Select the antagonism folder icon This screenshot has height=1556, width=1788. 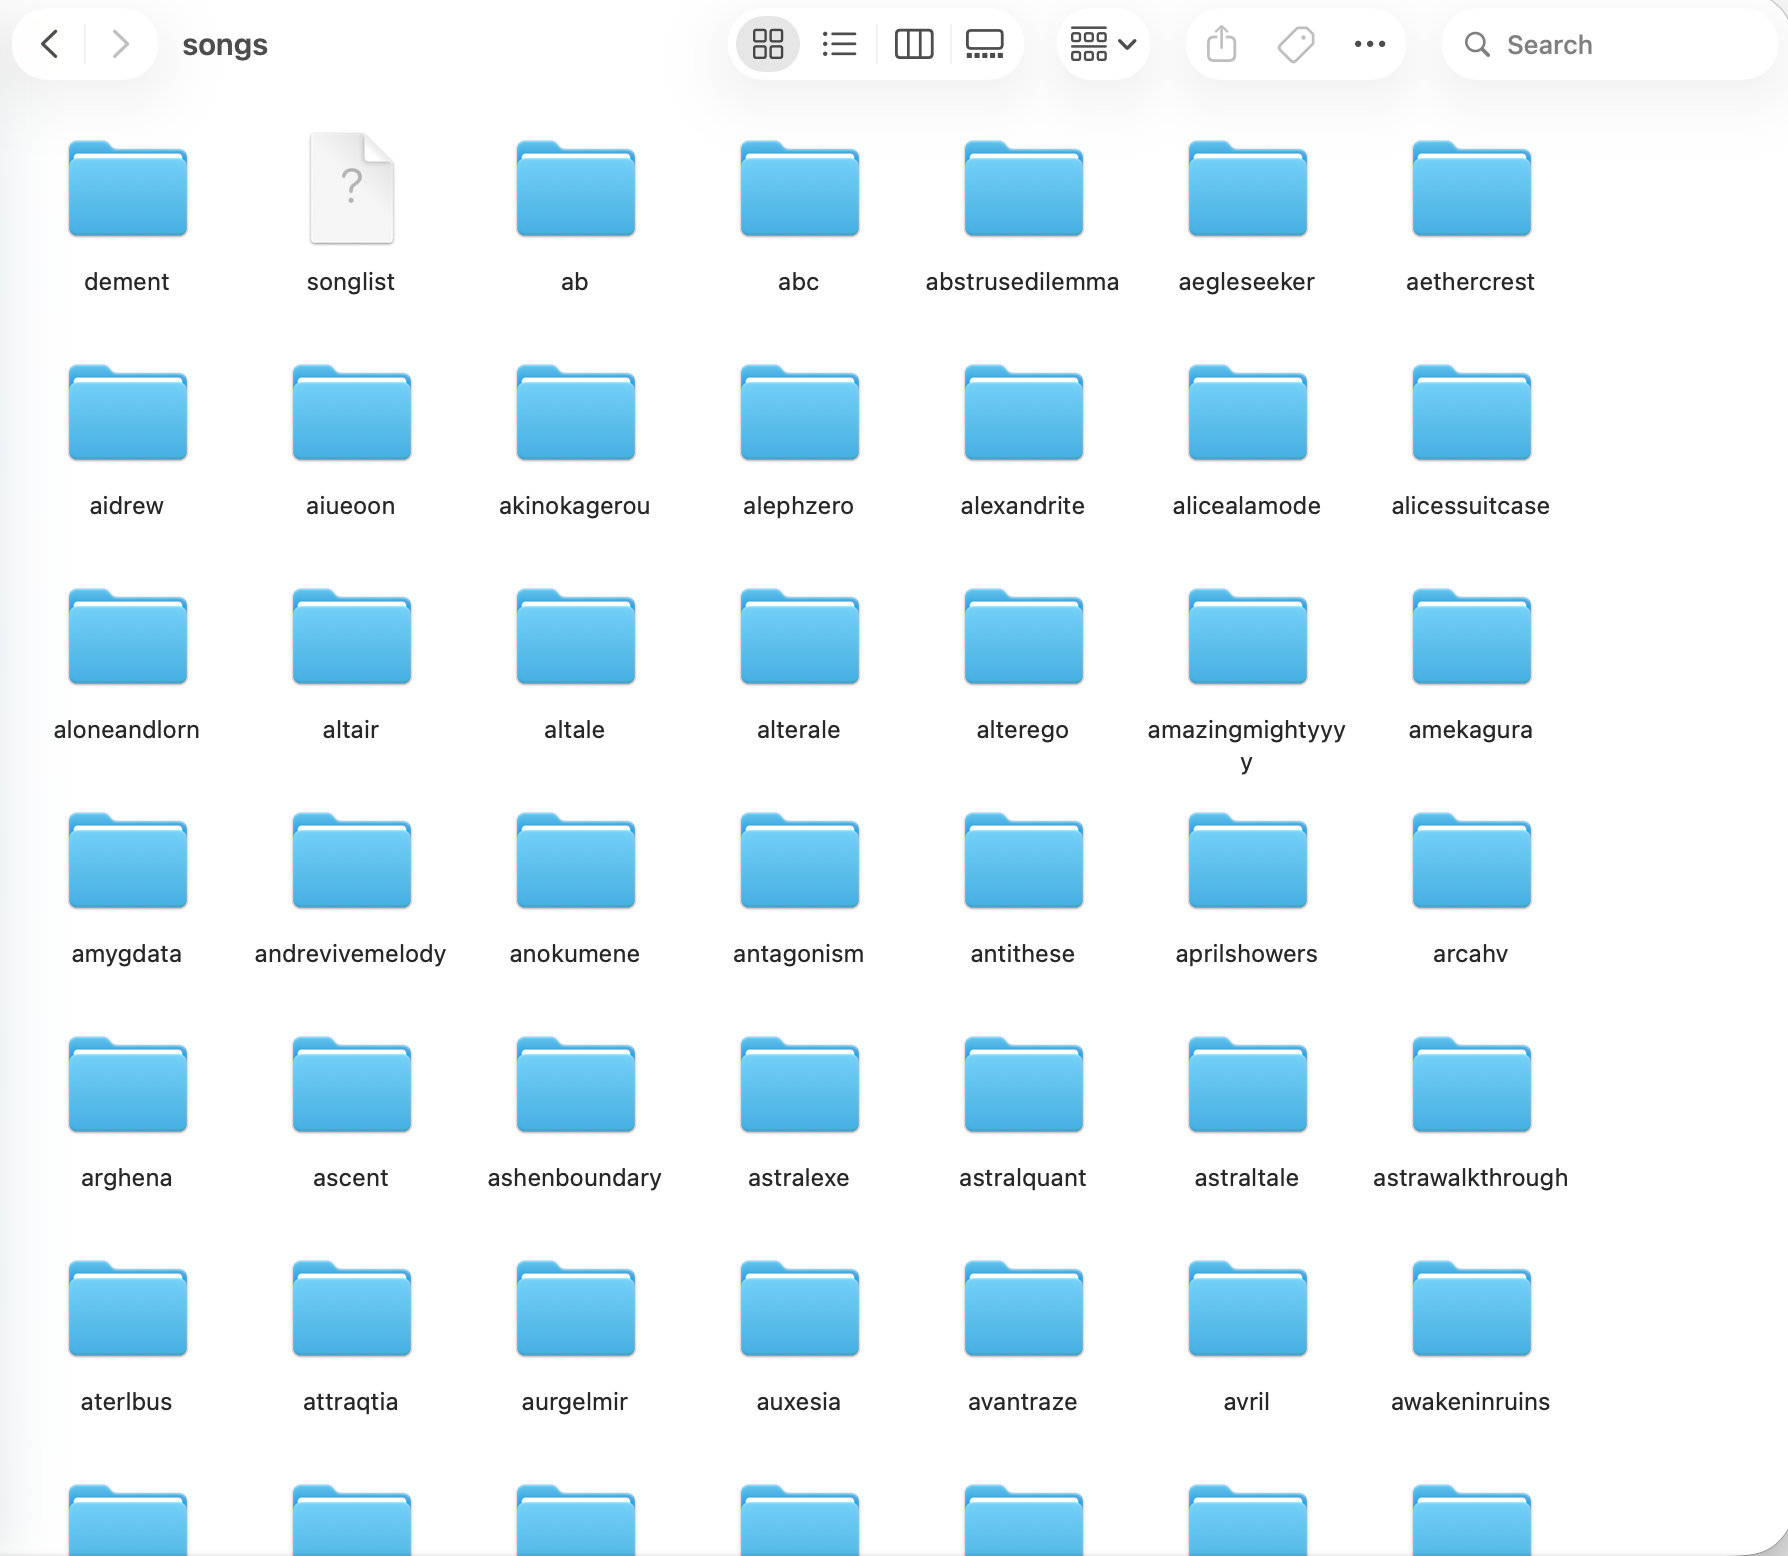click(x=800, y=861)
